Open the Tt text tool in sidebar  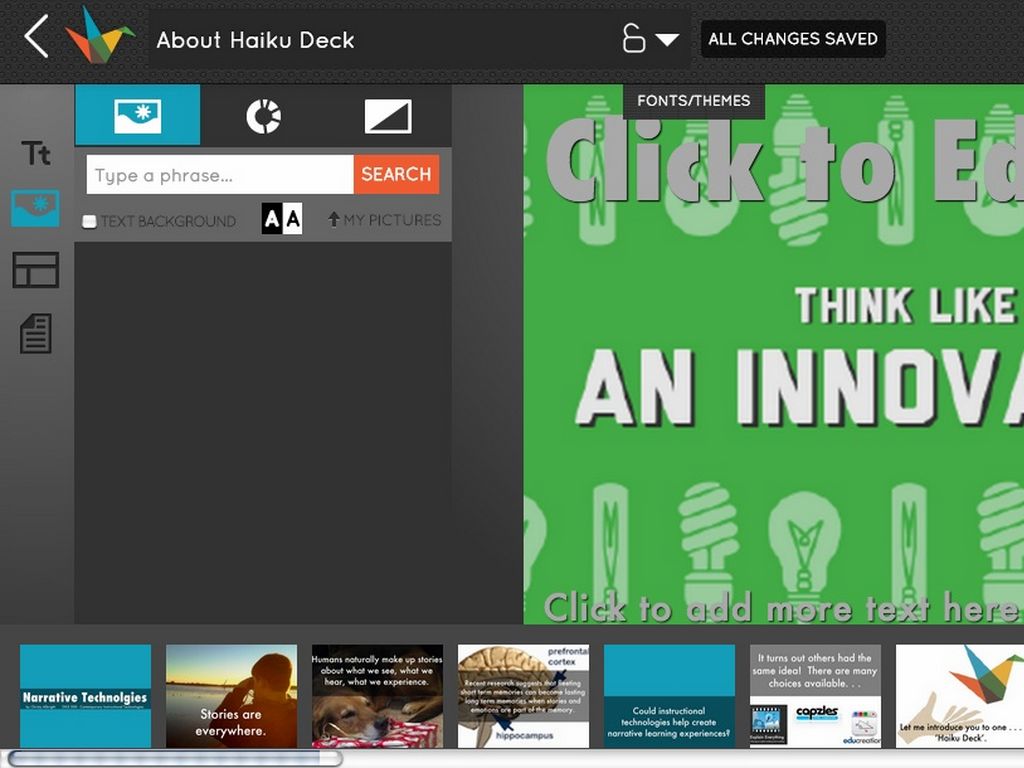click(x=35, y=153)
